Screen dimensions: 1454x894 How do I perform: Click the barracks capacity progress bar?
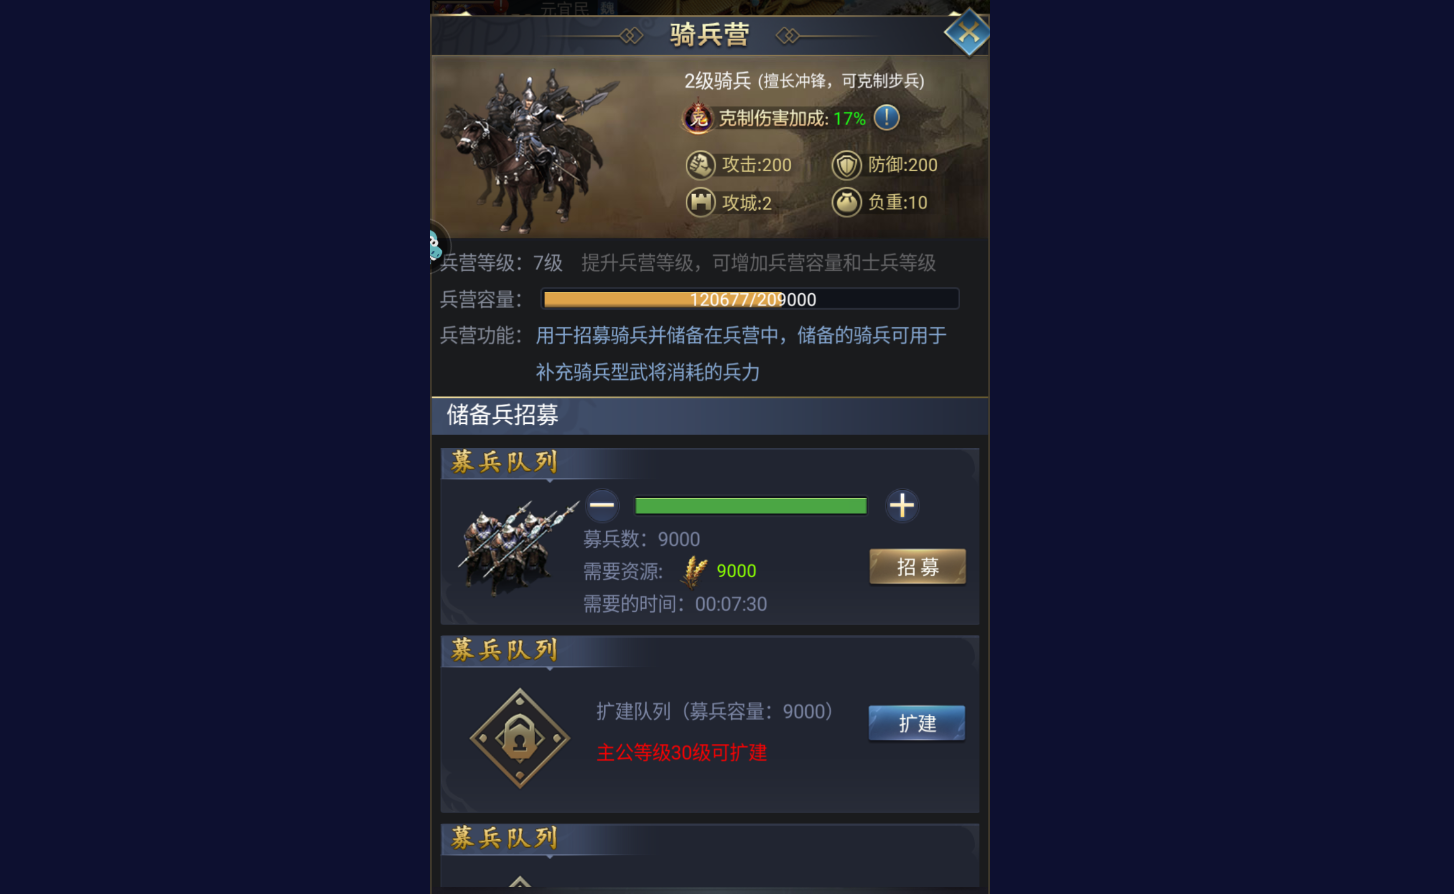click(x=750, y=299)
